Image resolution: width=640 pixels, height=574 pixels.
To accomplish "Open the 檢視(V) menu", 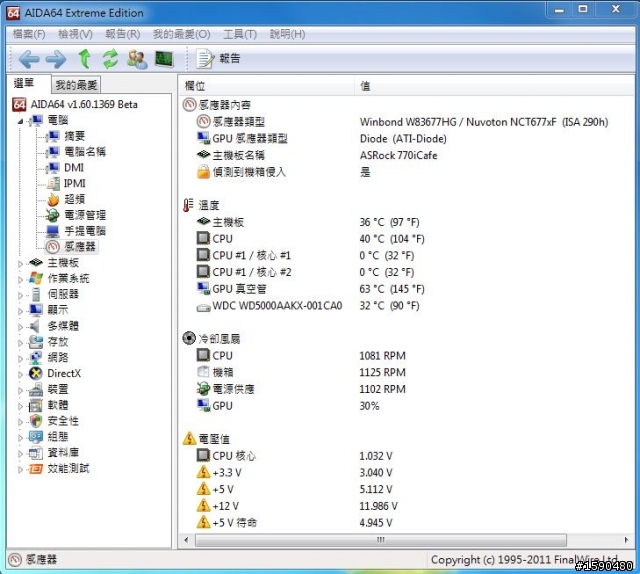I will tap(75, 34).
